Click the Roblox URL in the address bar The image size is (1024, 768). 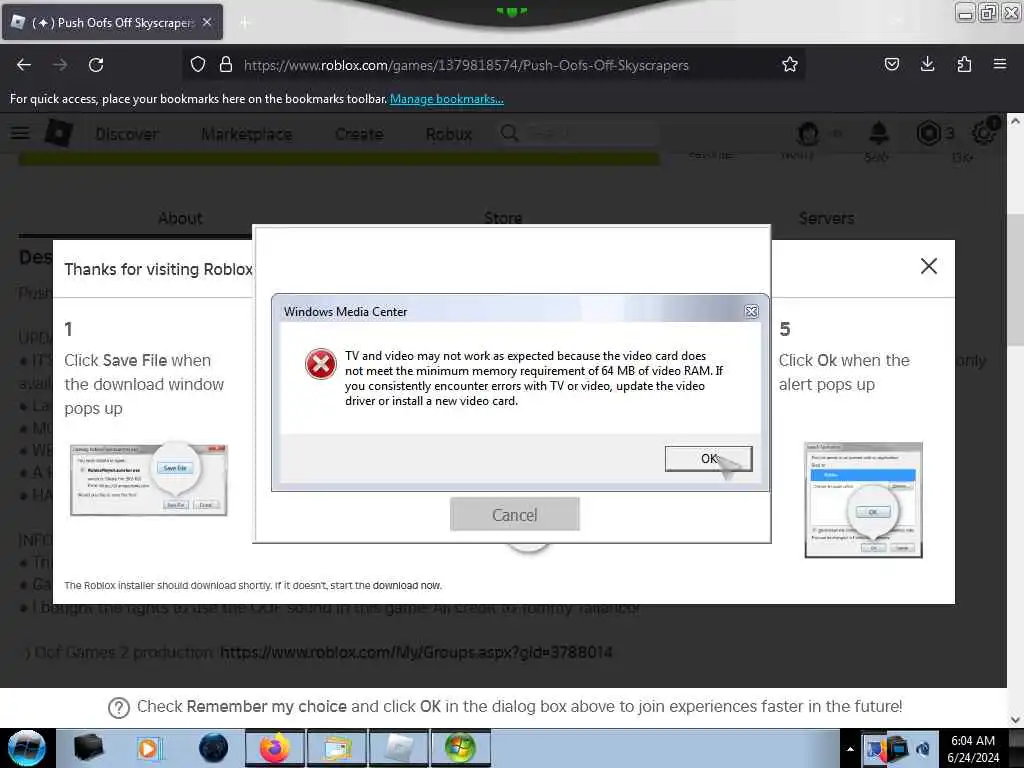point(466,65)
